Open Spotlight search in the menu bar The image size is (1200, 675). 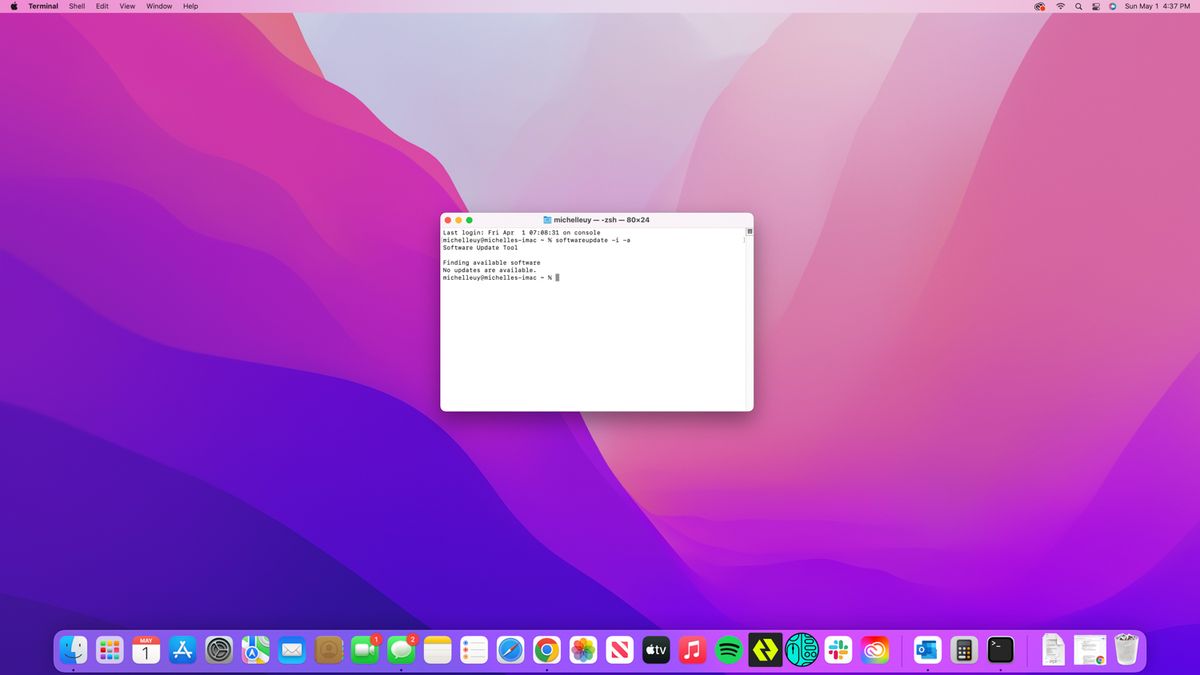click(1078, 6)
